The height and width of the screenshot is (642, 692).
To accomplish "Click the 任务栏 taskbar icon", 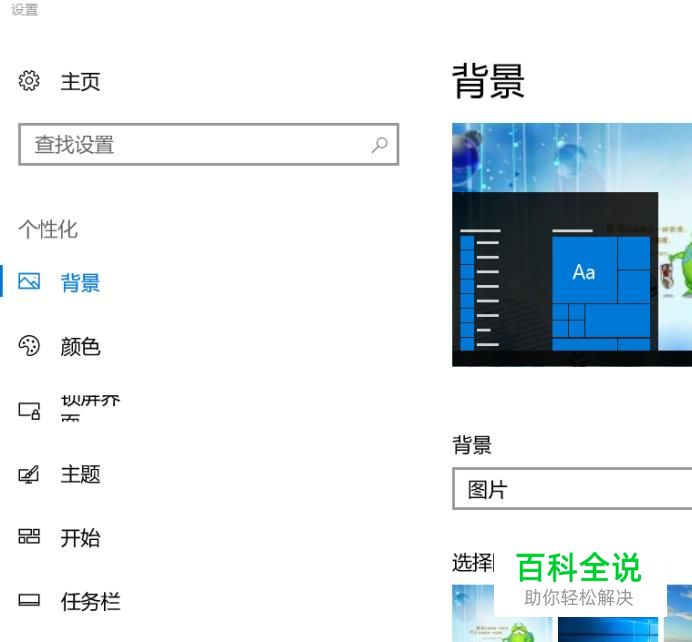I will (29, 600).
